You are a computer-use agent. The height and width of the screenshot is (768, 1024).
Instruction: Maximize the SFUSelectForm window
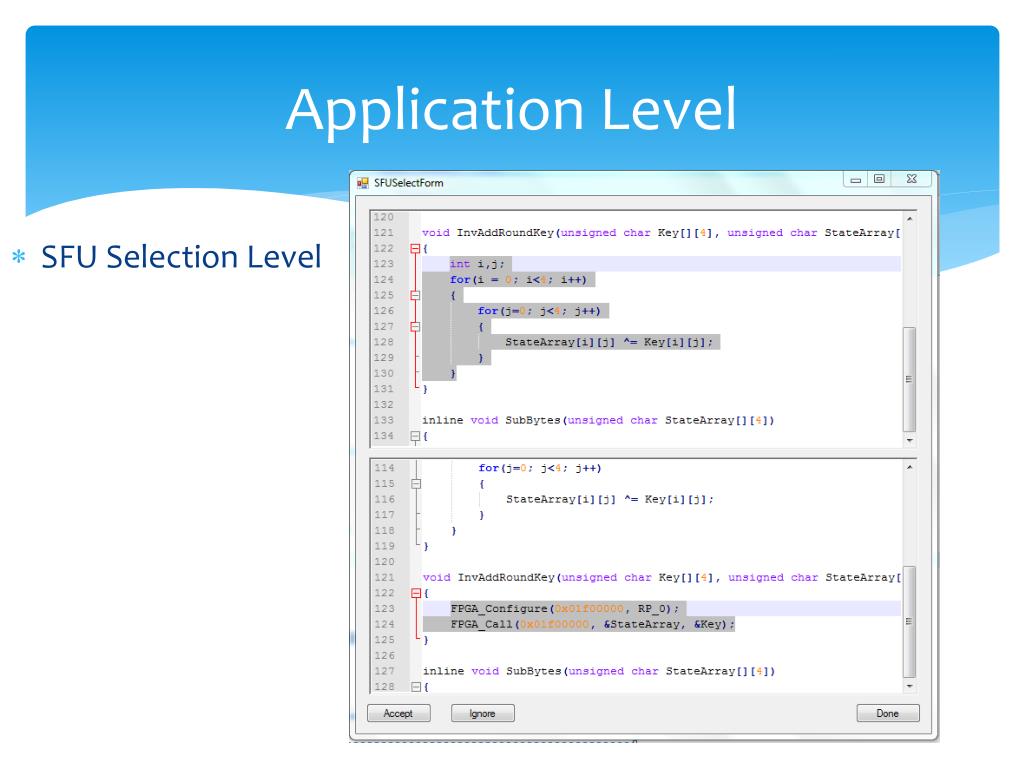coord(879,179)
